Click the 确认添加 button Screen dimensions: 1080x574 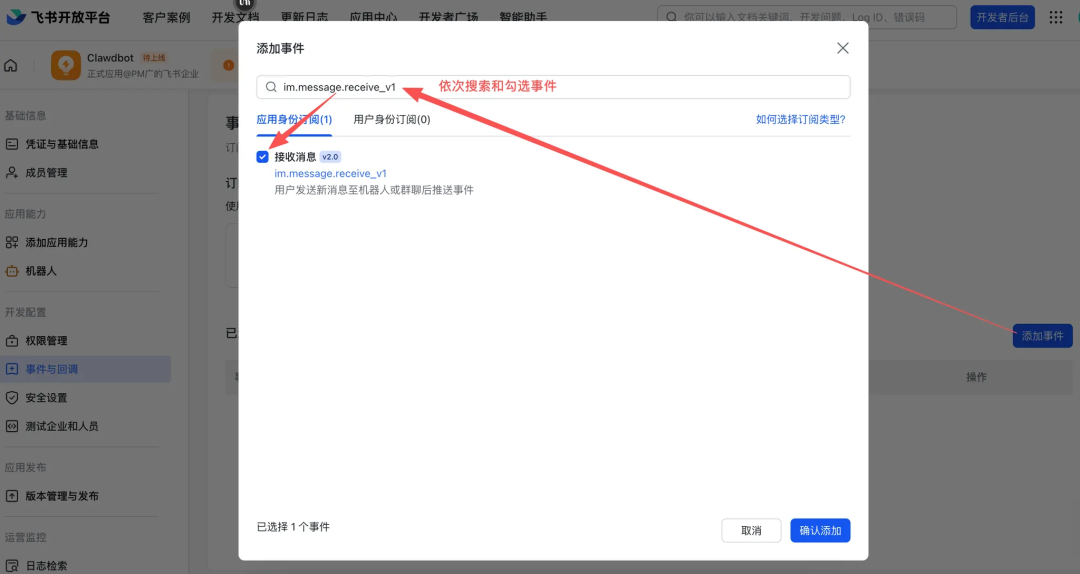coord(819,530)
